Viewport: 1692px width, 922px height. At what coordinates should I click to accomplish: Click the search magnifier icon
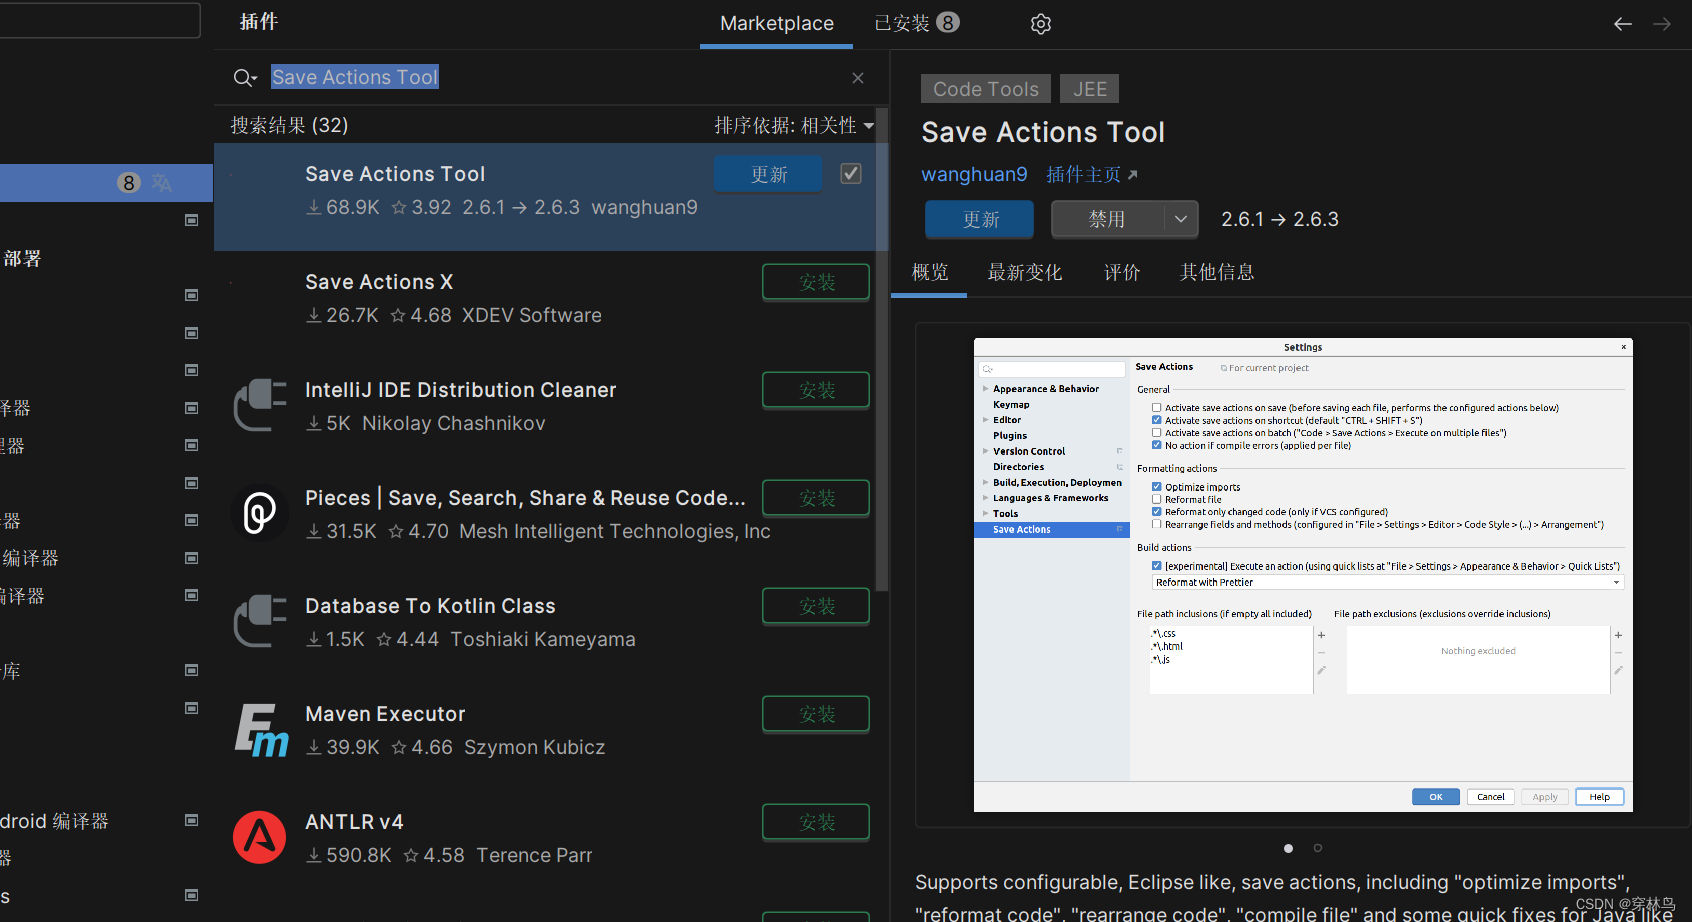(x=241, y=78)
